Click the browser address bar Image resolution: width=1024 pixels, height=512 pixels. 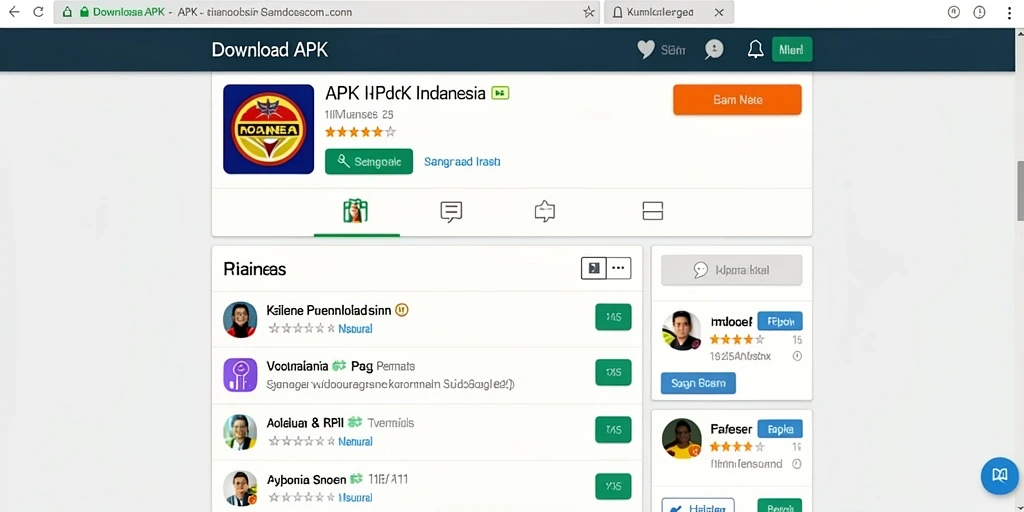point(327,12)
